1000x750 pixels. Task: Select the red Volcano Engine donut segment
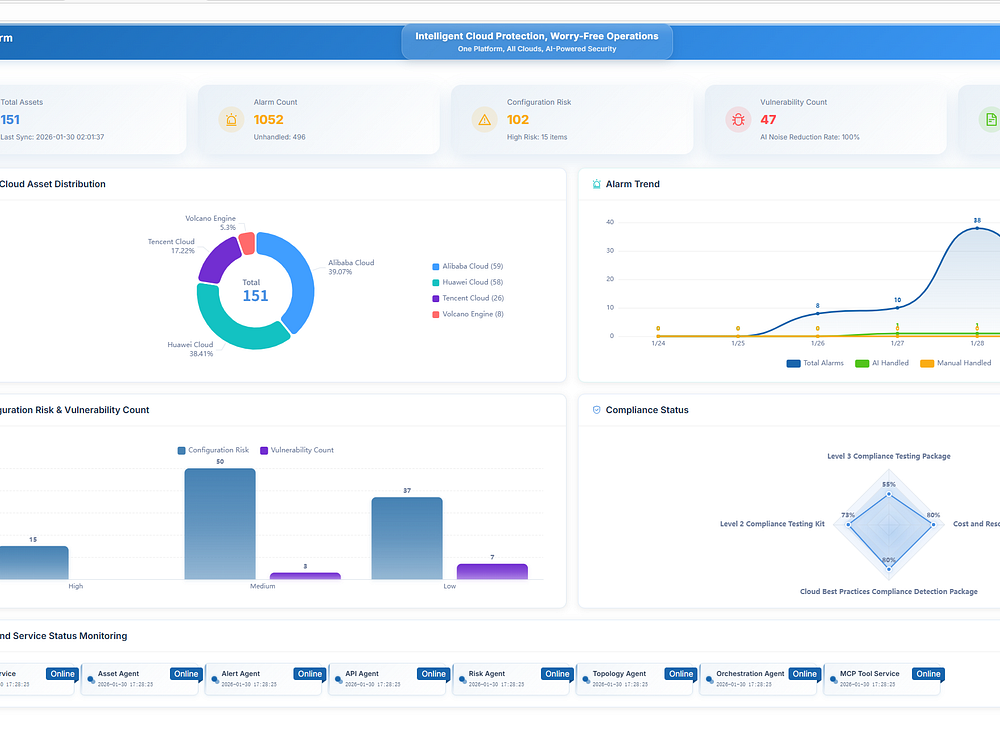tap(247, 243)
